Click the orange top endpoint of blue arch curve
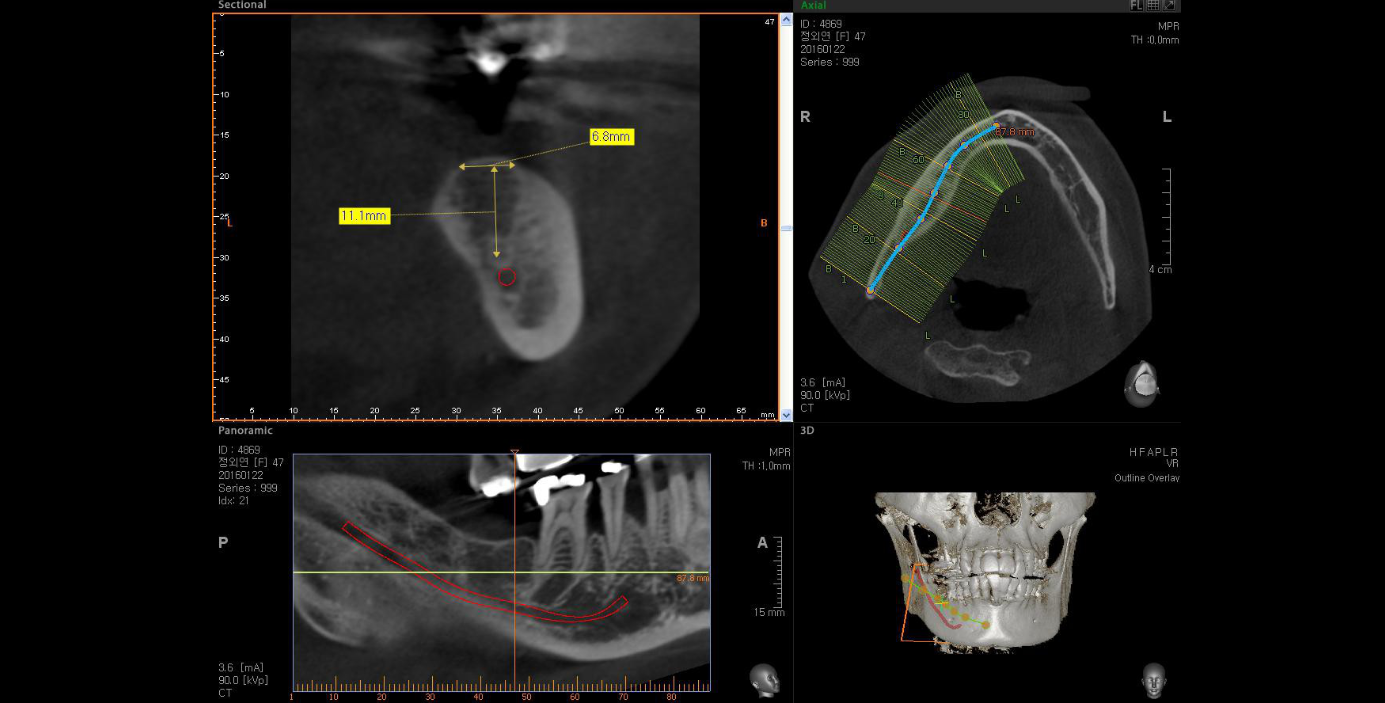The width and height of the screenshot is (1385, 703). click(996, 126)
